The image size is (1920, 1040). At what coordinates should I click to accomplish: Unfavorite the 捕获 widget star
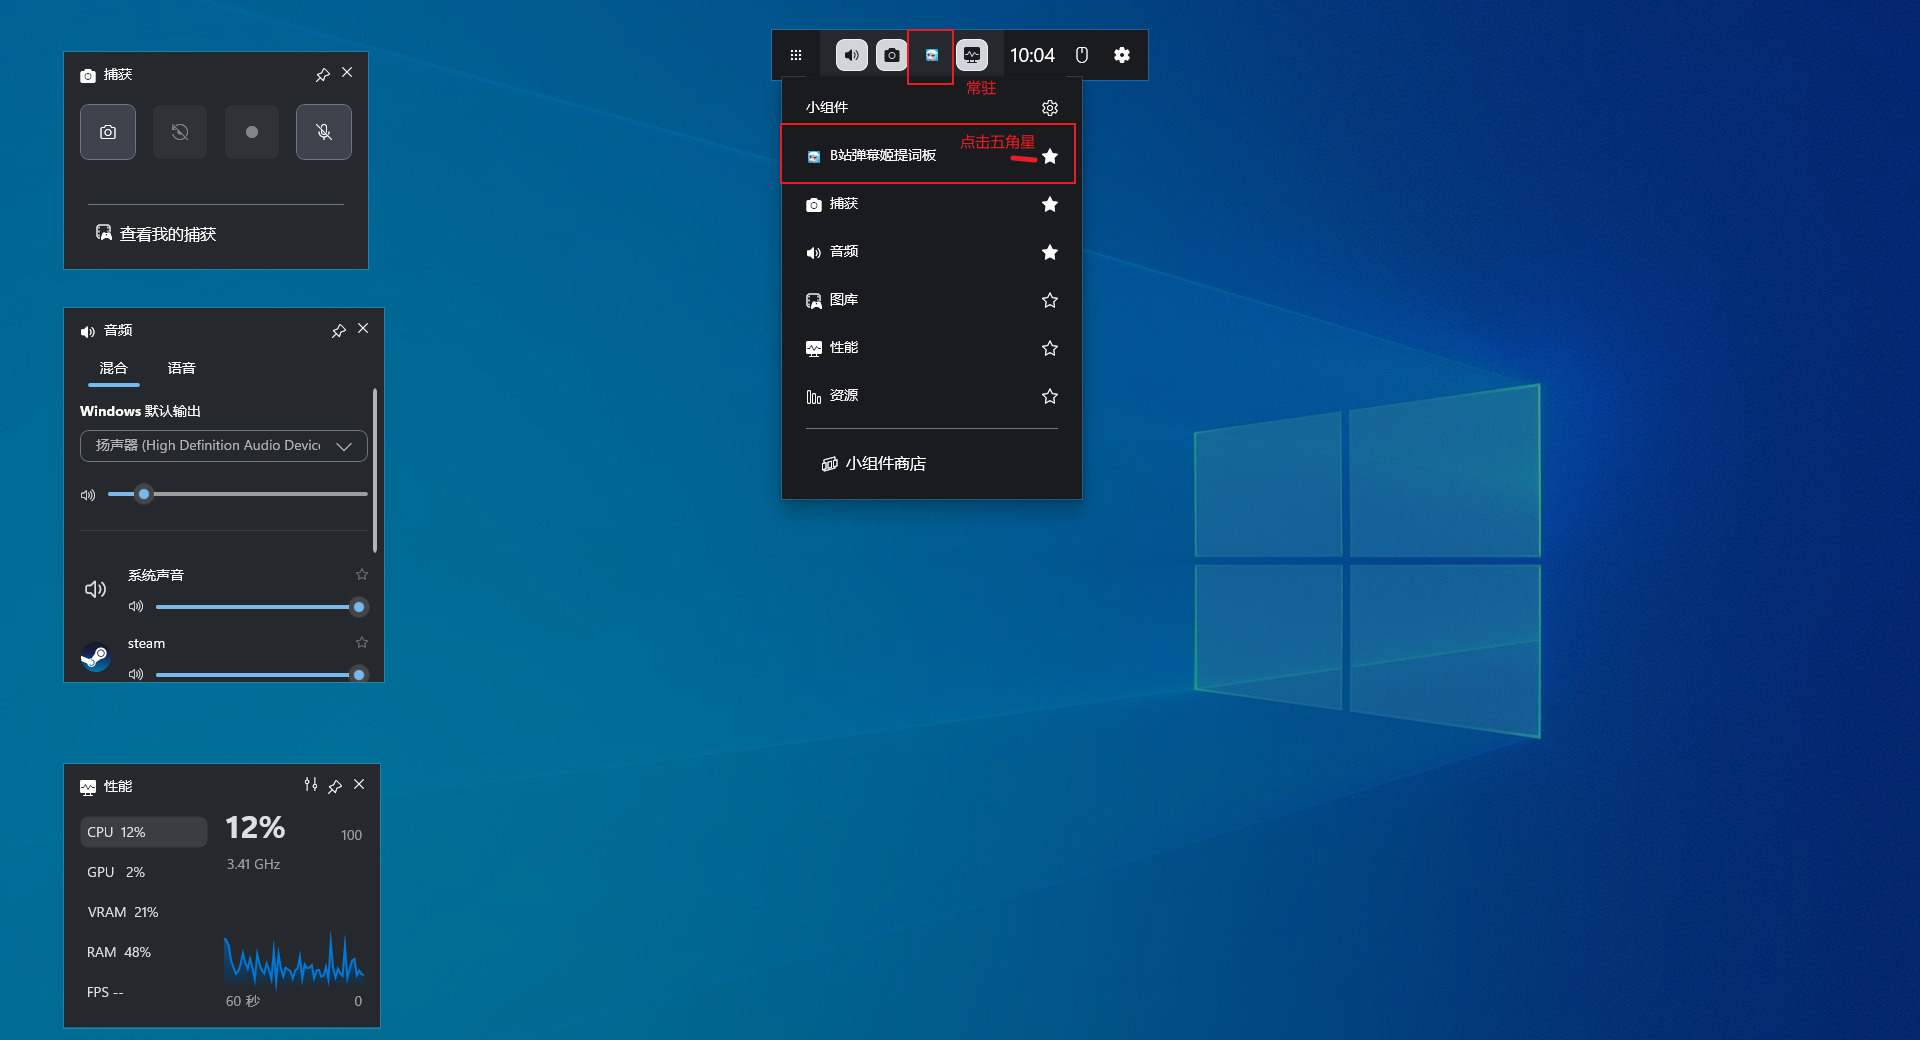tap(1049, 204)
